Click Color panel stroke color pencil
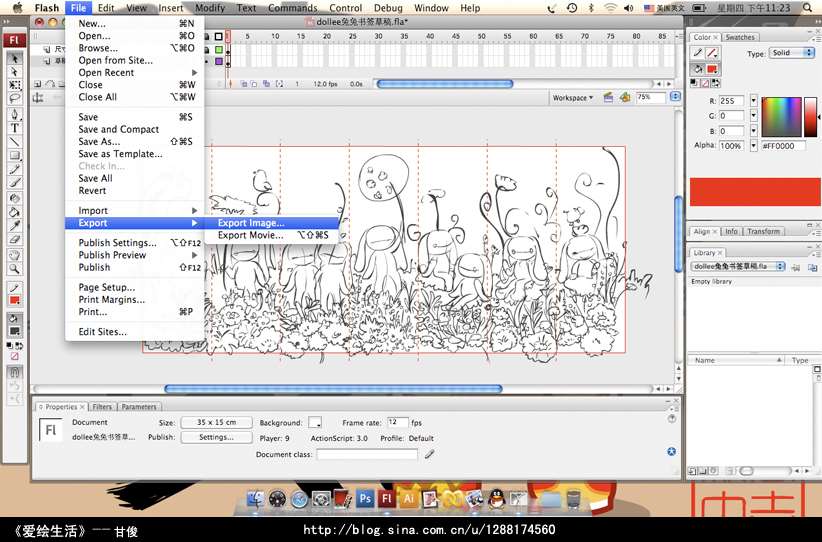Screen dimensions: 822x542 click(x=698, y=53)
